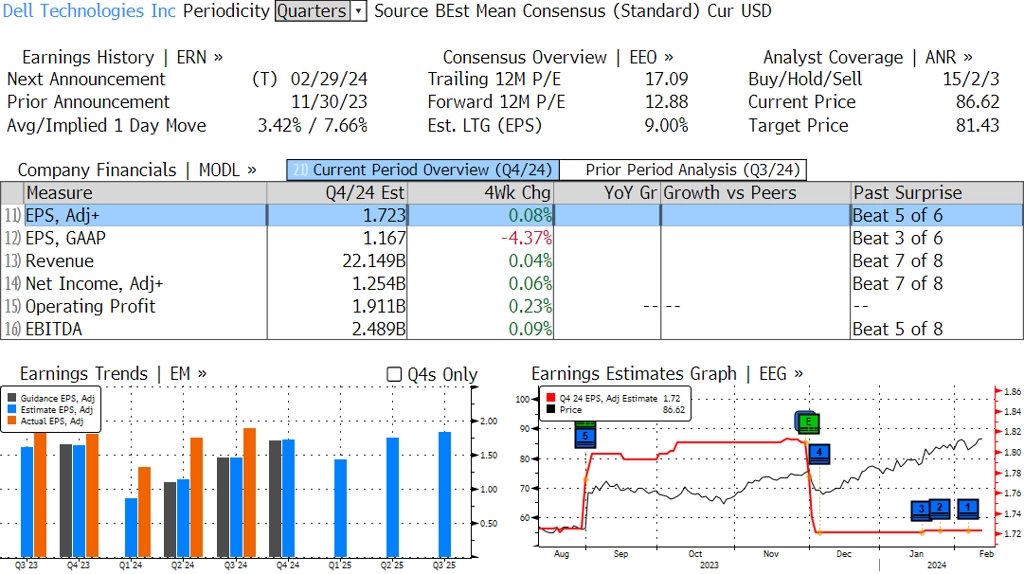The height and width of the screenshot is (574, 1024).
Task: Click the event marker icon numbered 1
Action: [x=968, y=507]
